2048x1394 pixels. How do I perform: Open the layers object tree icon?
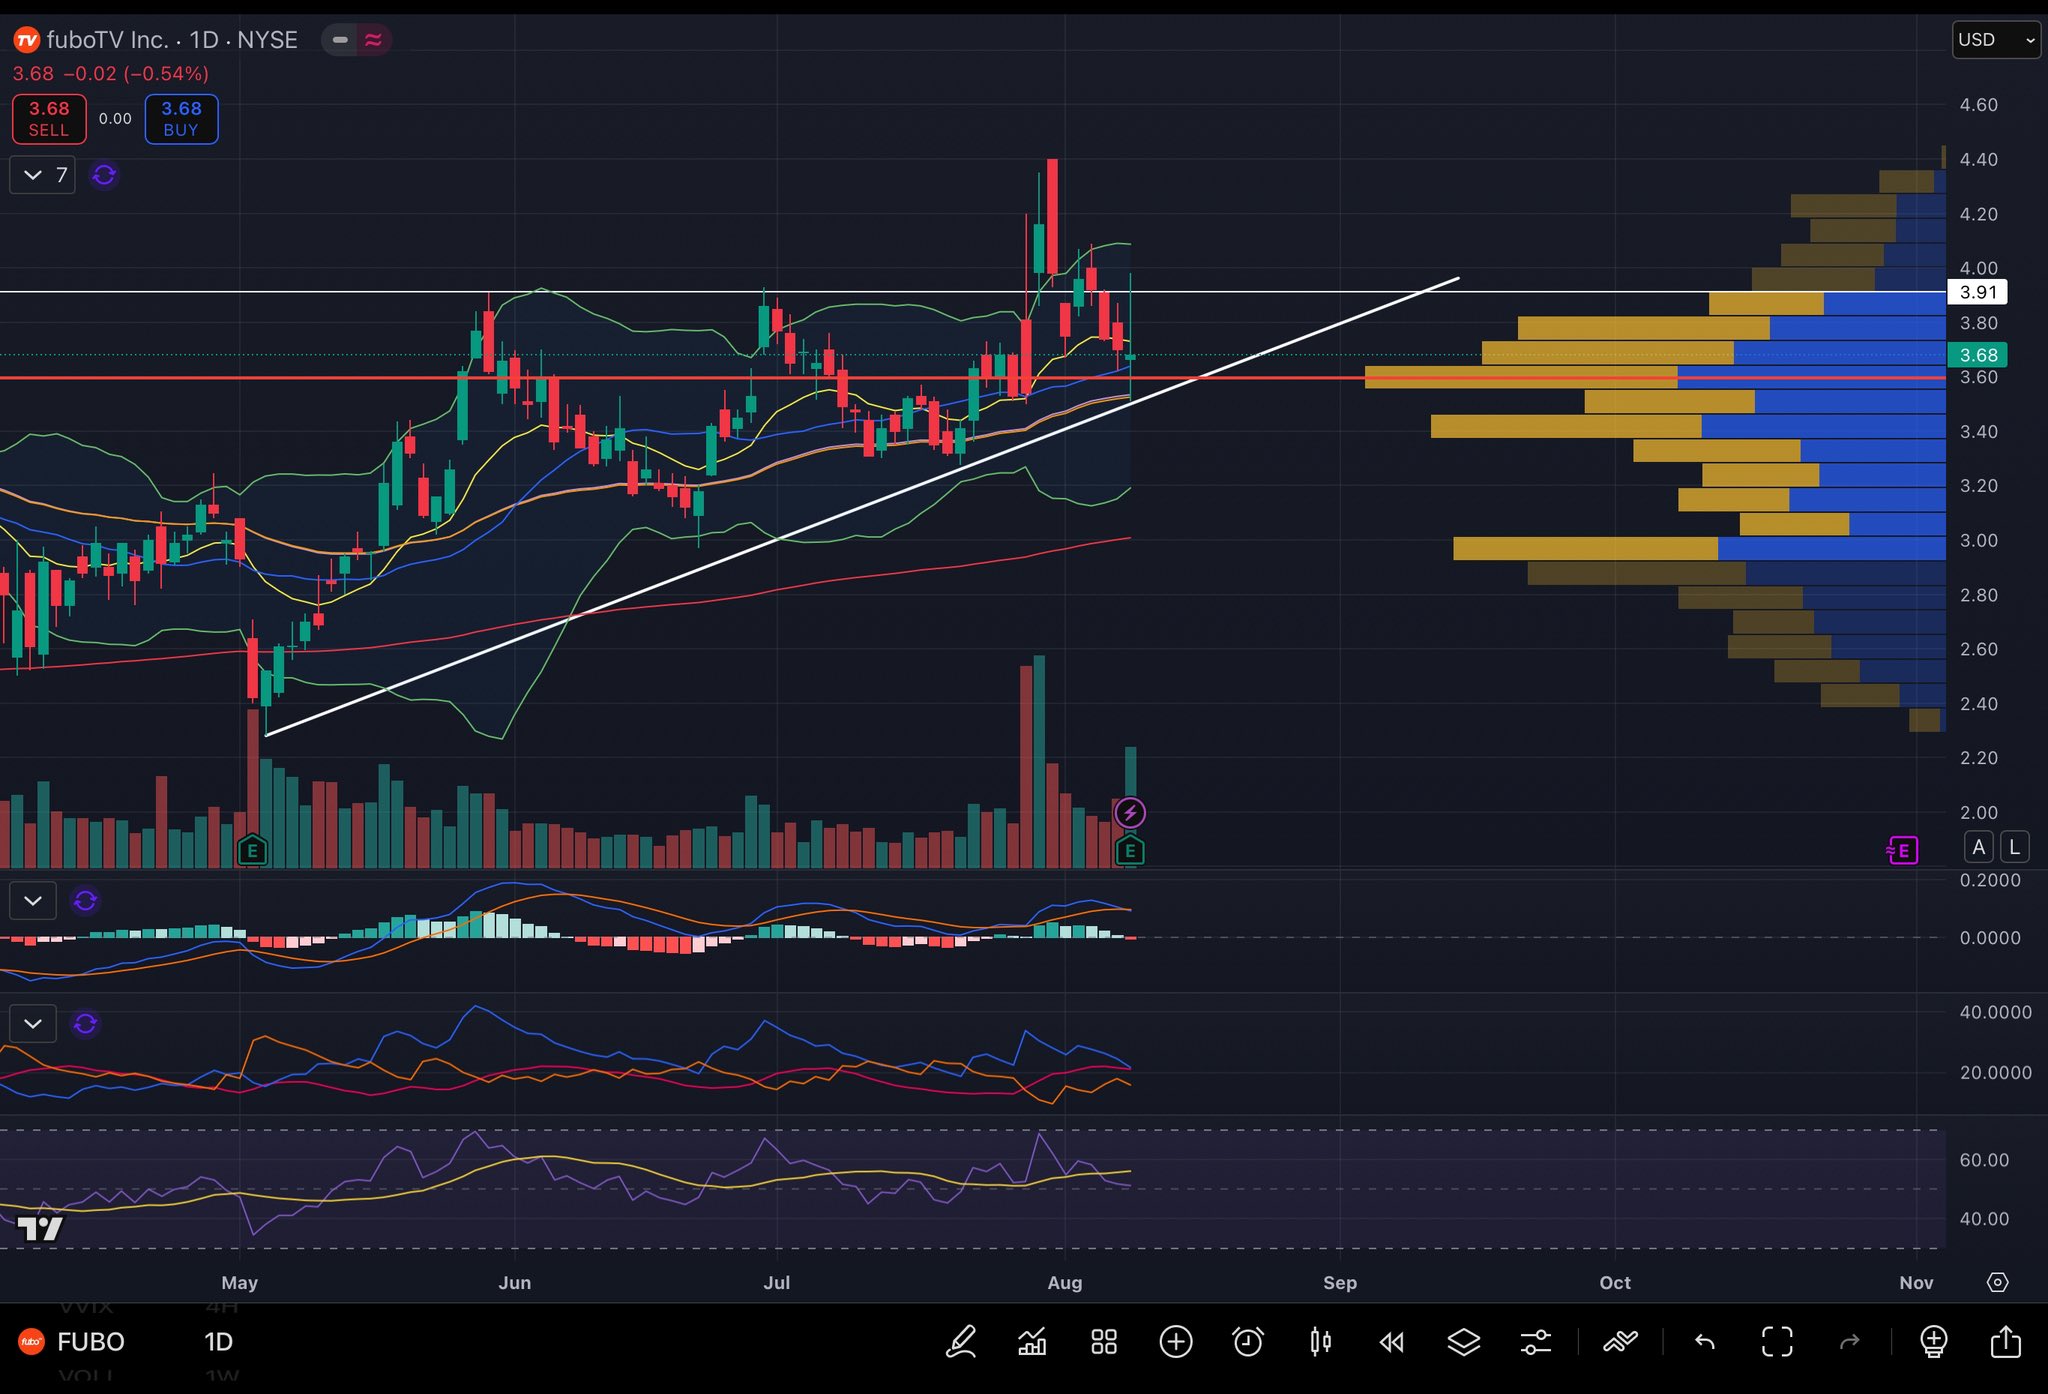[1463, 1341]
